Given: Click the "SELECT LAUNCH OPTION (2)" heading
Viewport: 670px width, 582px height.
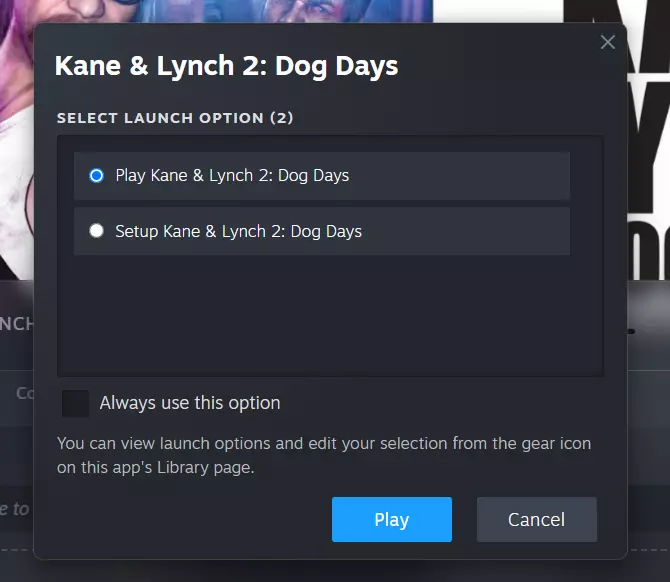Looking at the screenshot, I should pos(175,118).
